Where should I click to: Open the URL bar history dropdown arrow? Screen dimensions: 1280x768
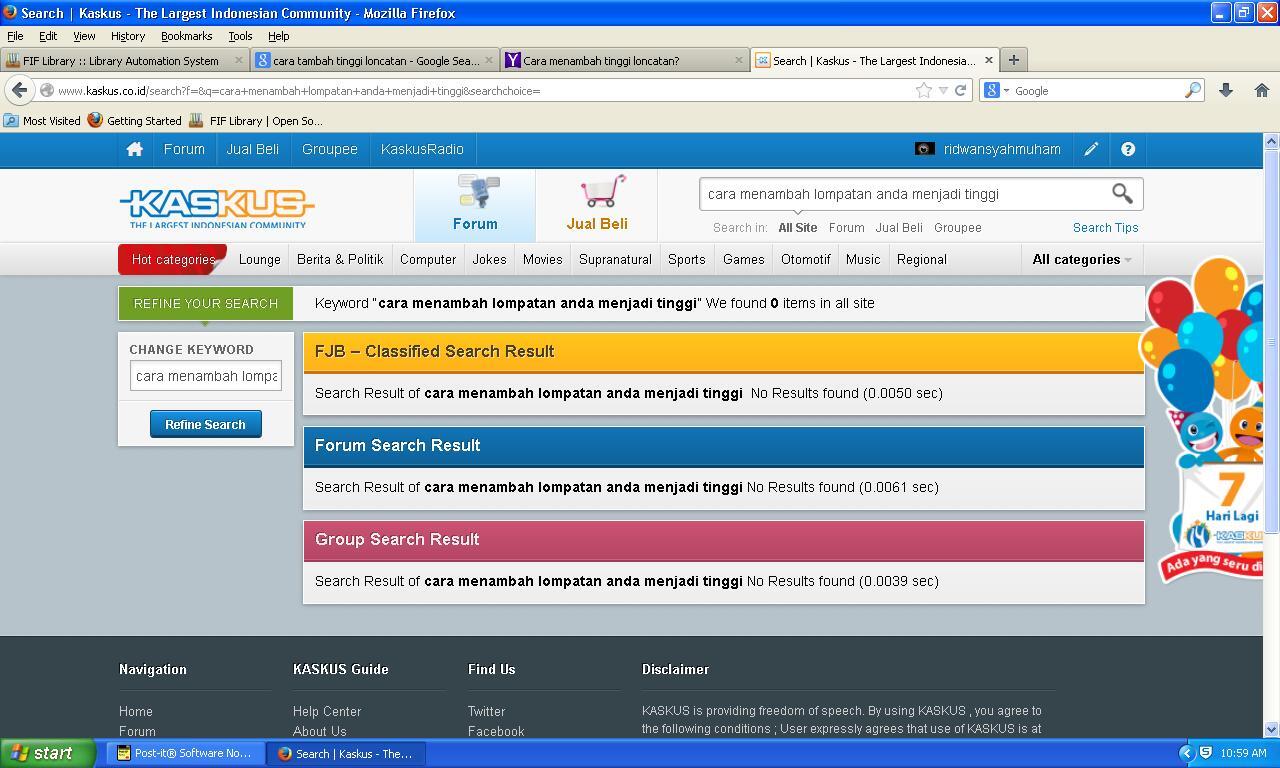942,90
